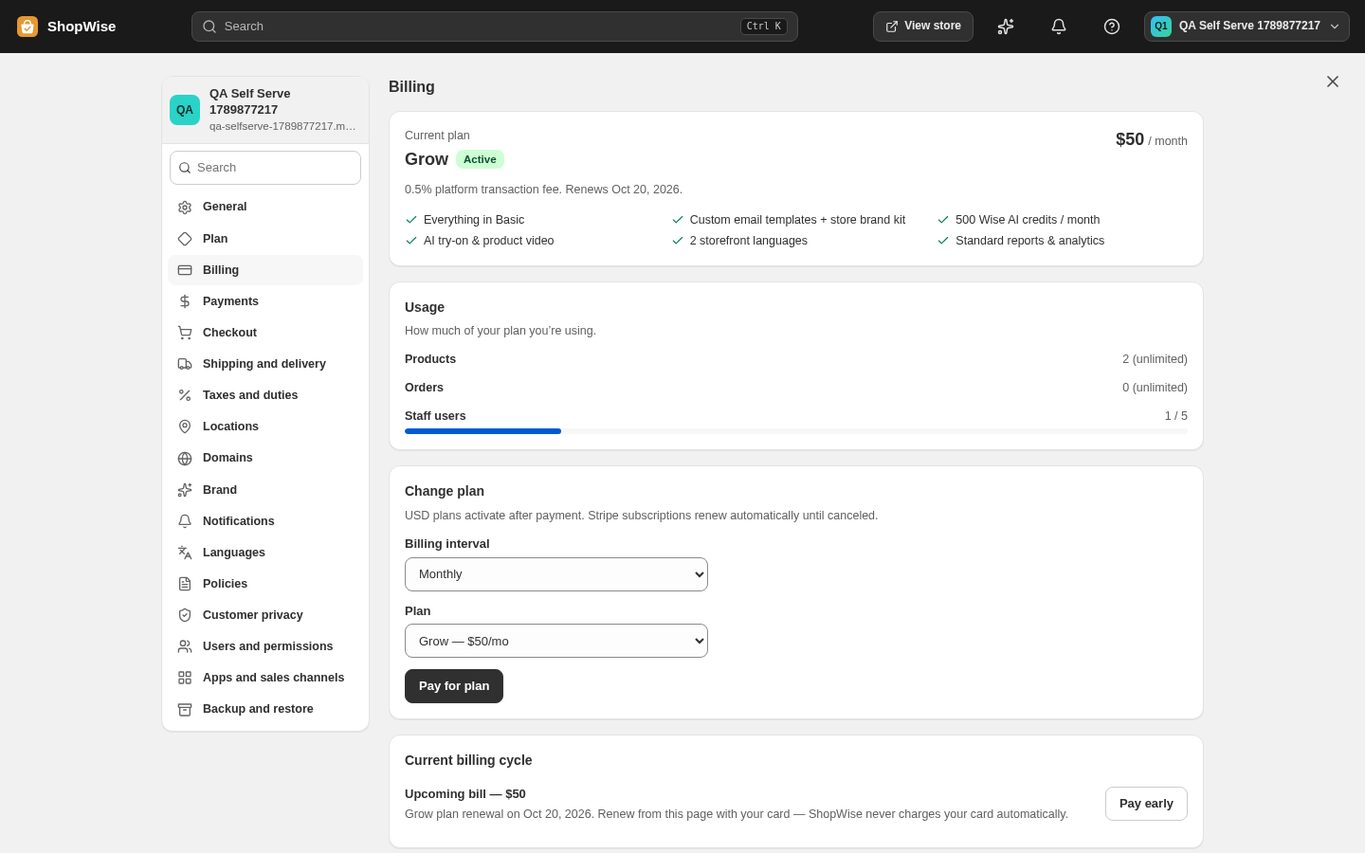This screenshot has height=853, width=1365.
Task: Open Apps and sales channels settings
Action: point(266,678)
